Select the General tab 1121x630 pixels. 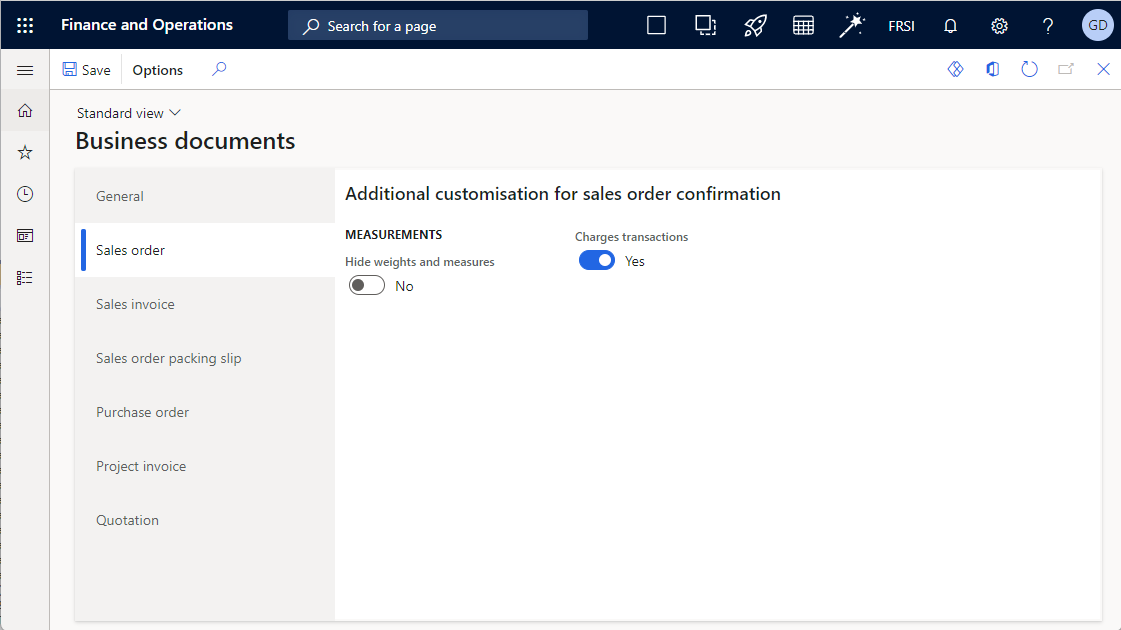[x=205, y=196]
